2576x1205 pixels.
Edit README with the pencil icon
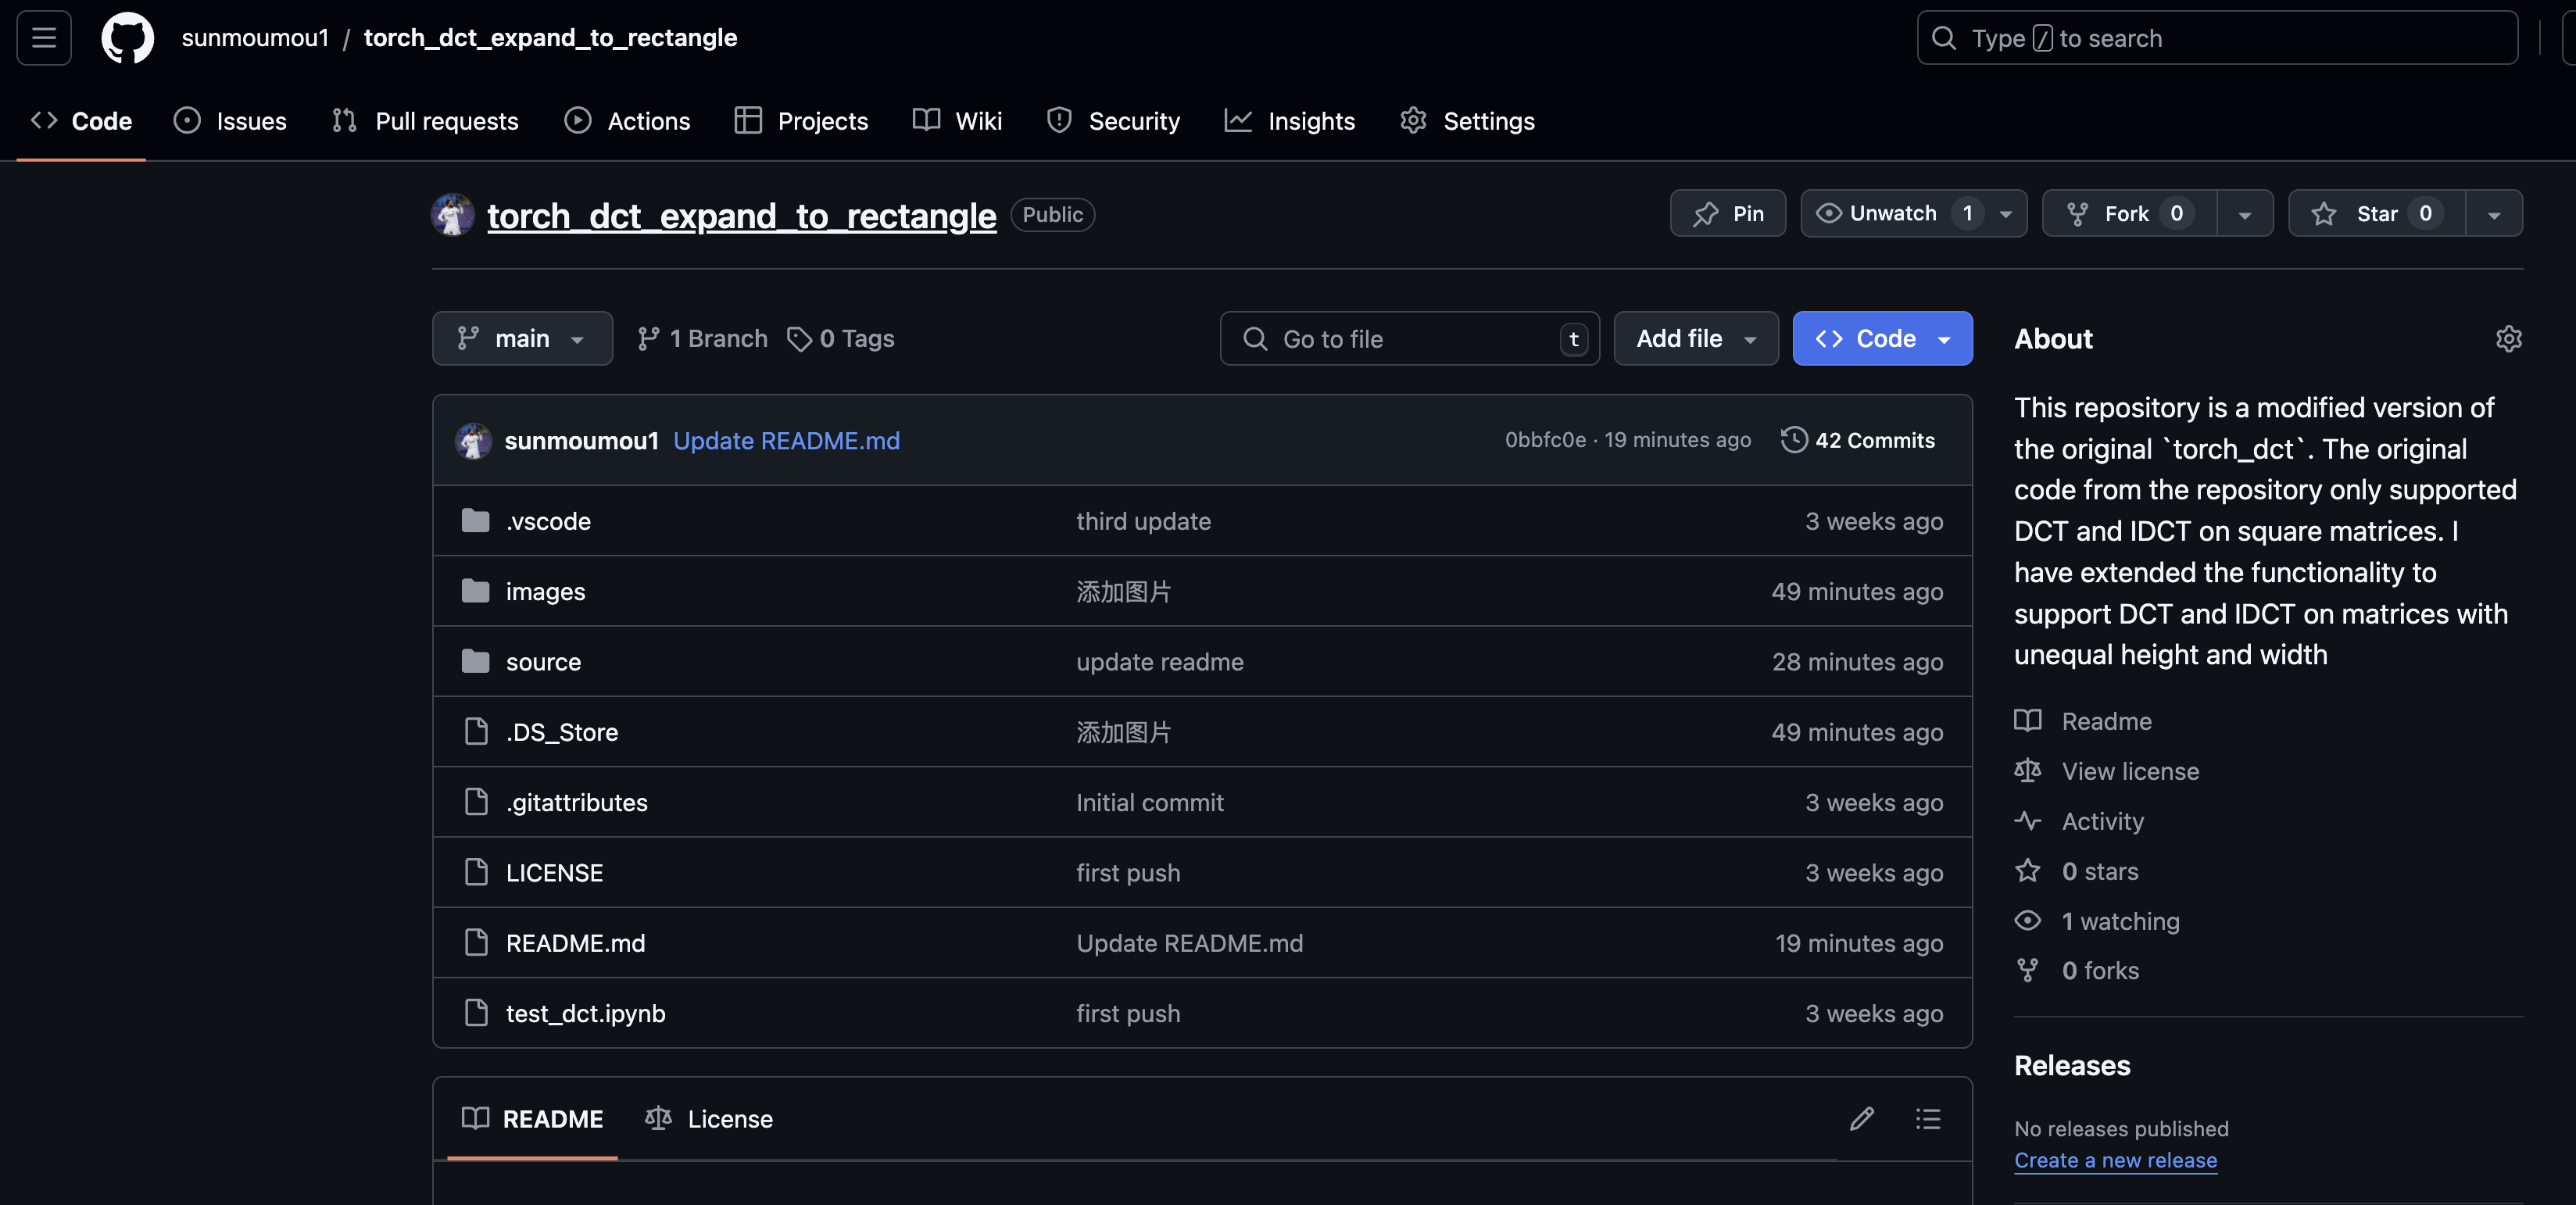coord(1861,1118)
